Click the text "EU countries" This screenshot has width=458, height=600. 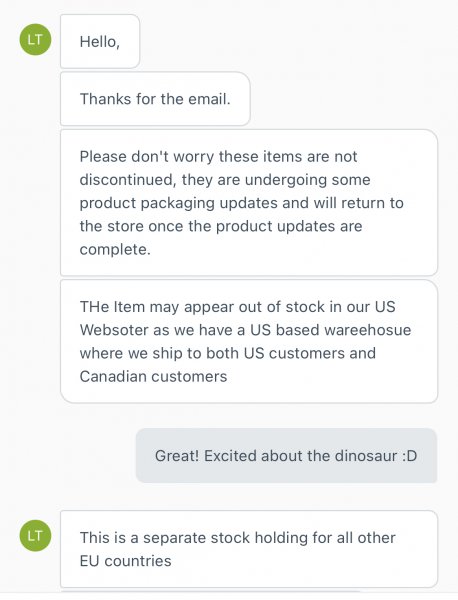click(126, 561)
